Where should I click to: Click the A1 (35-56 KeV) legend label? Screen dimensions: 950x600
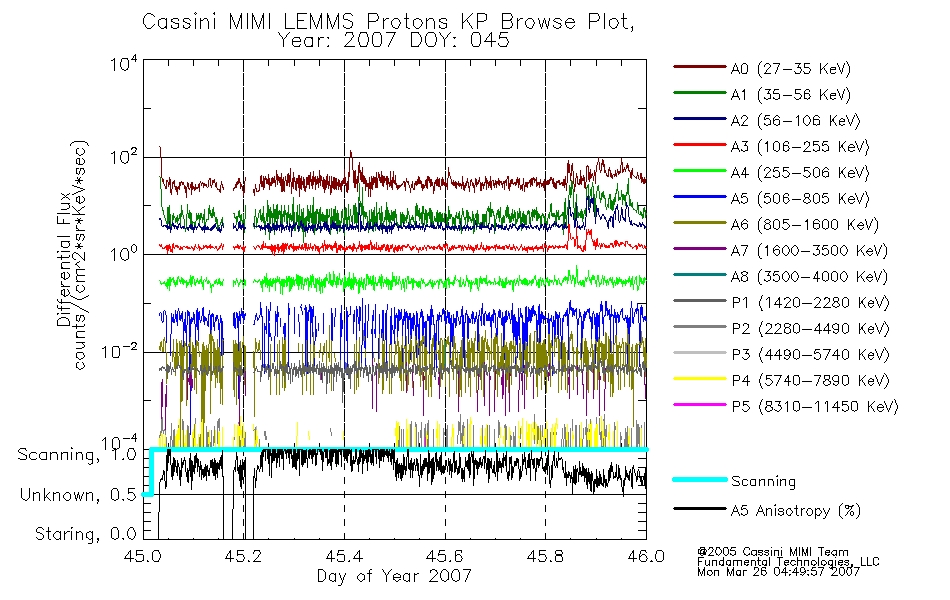(x=790, y=95)
